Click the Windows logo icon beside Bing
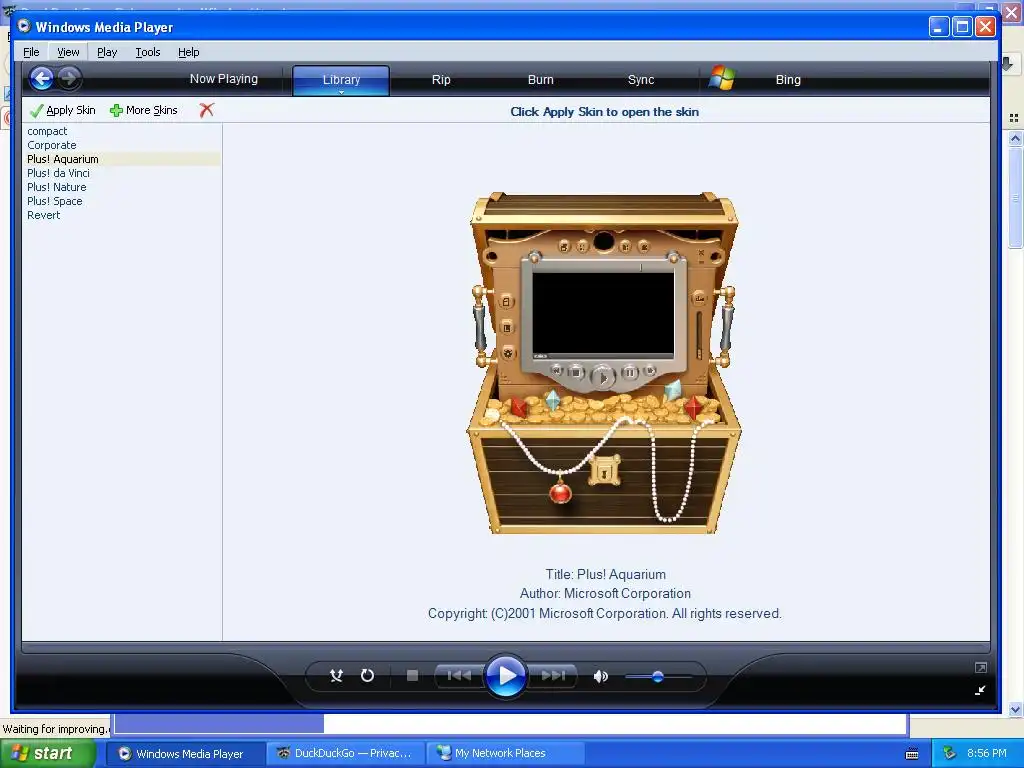 point(722,78)
